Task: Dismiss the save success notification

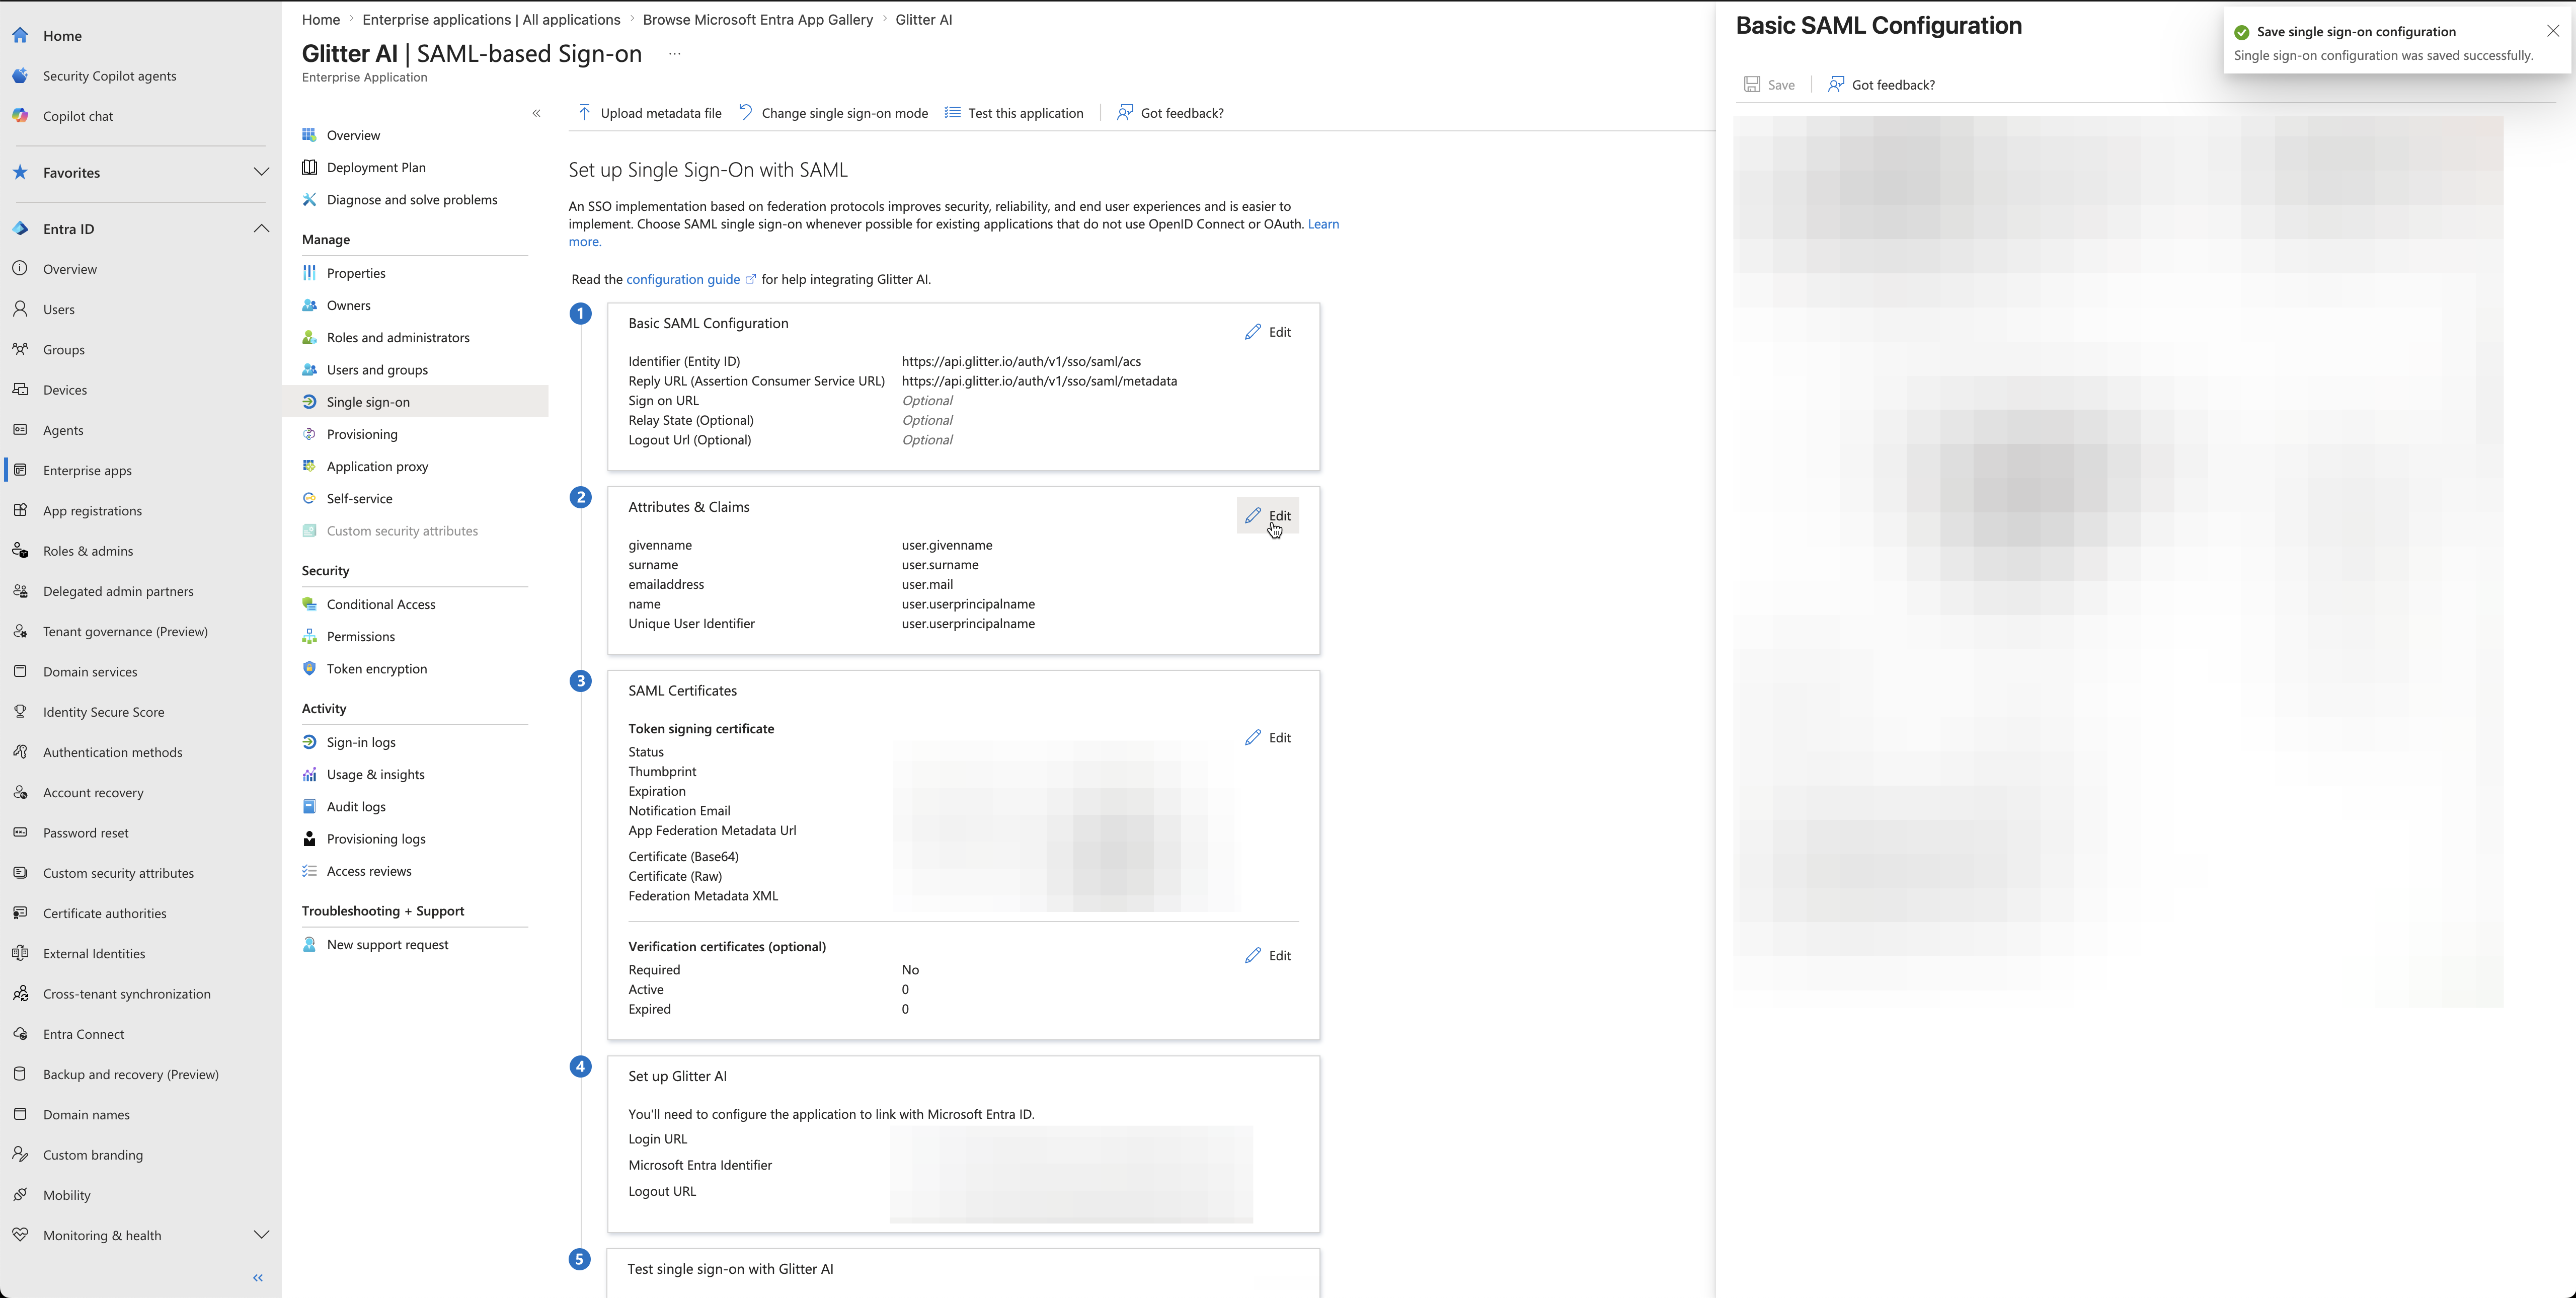Action: coord(2552,31)
